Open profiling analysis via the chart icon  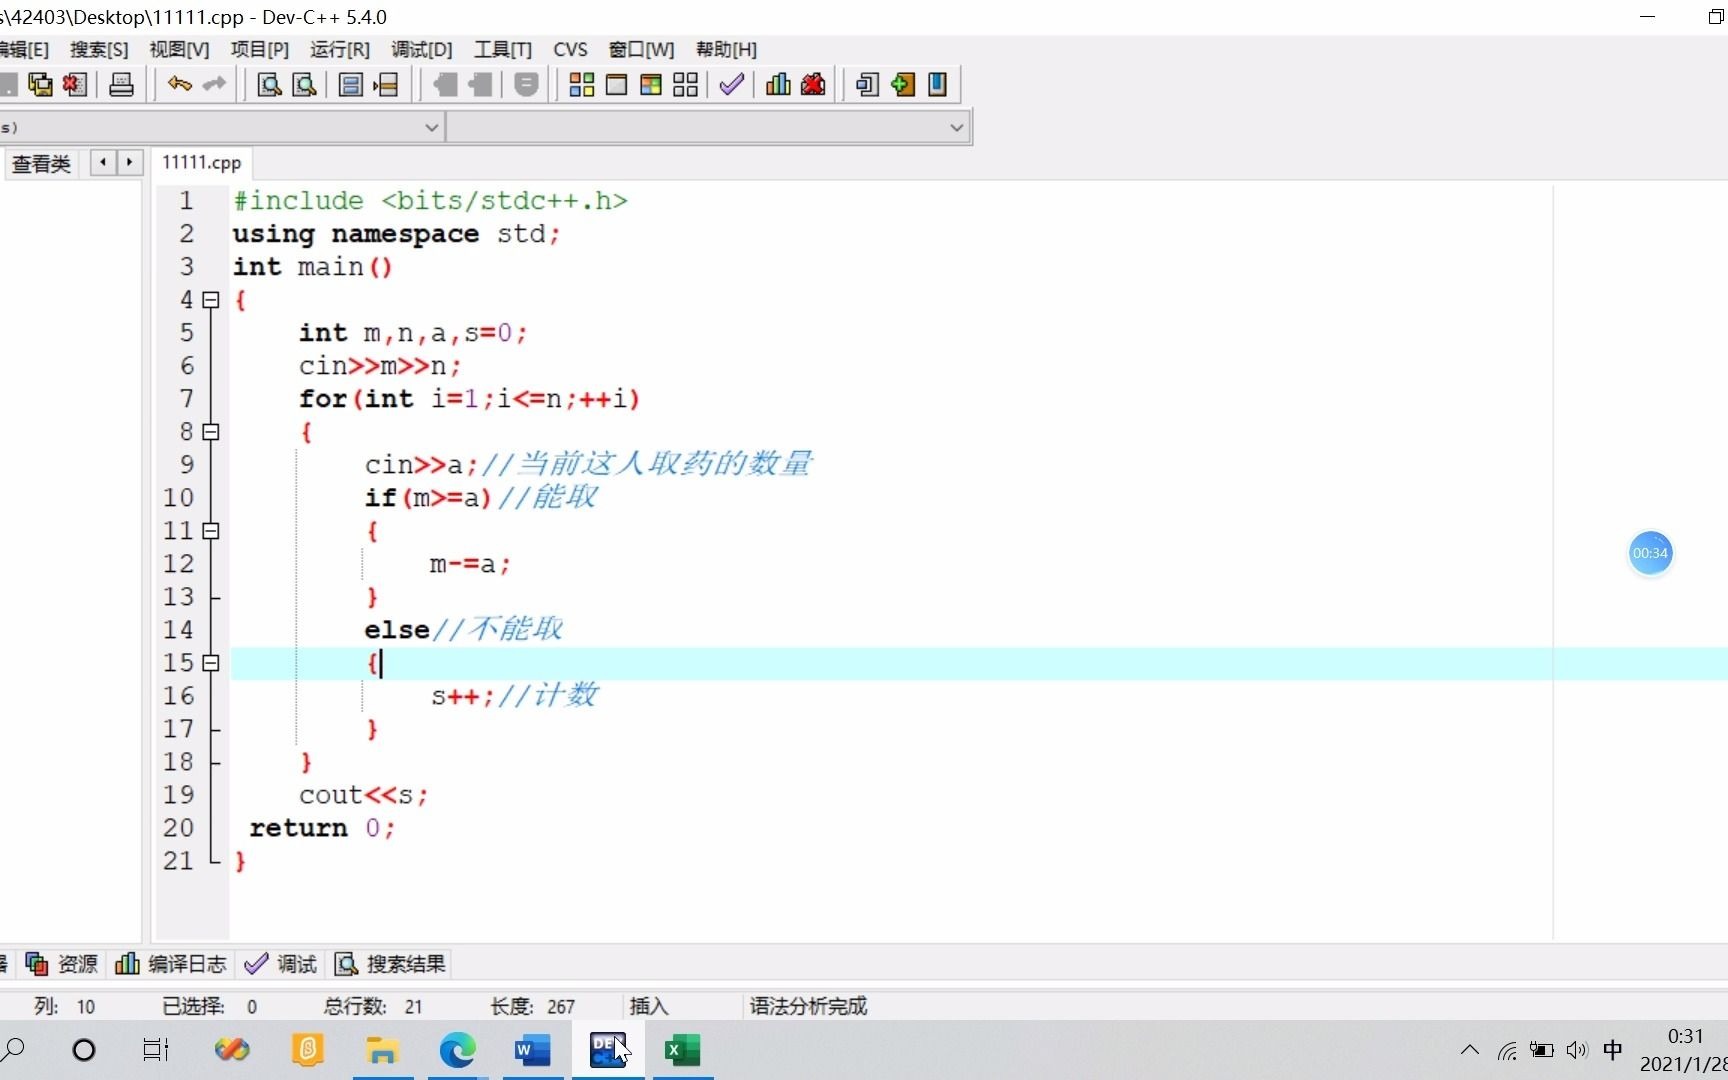777,84
